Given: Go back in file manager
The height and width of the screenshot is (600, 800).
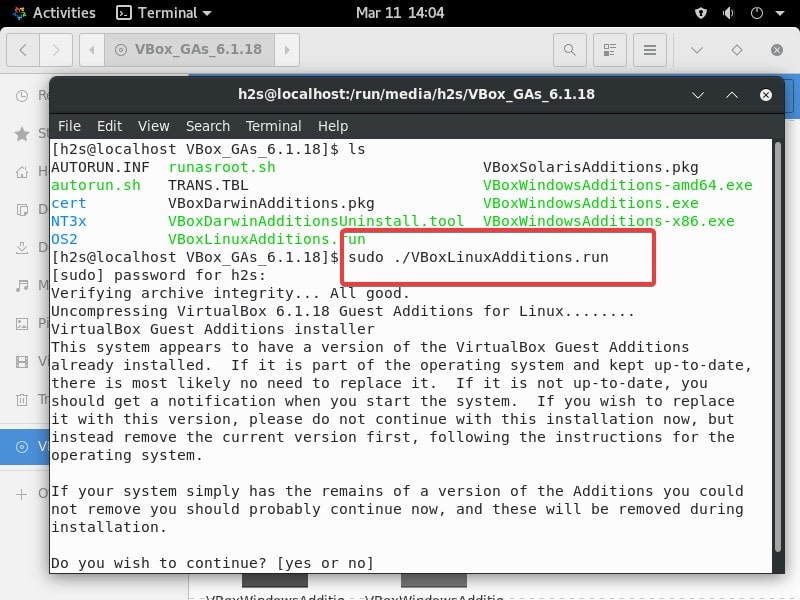Looking at the screenshot, I should pos(23,50).
